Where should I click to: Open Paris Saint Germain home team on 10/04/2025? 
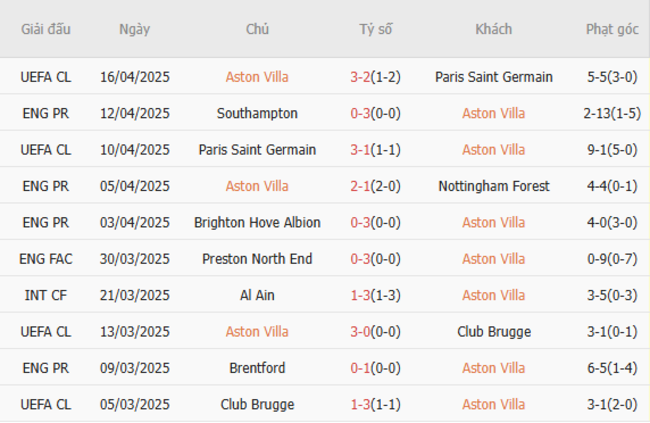[x=257, y=150]
